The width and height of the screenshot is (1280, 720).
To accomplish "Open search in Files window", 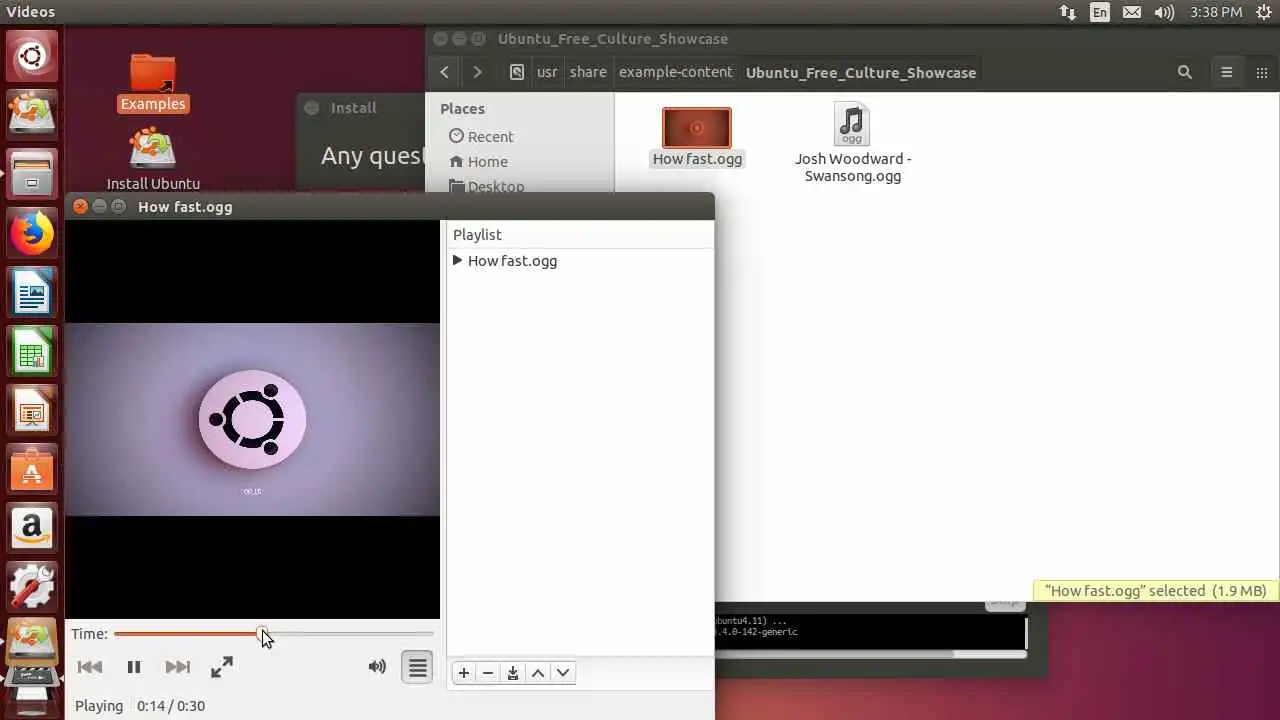I will click(1185, 72).
